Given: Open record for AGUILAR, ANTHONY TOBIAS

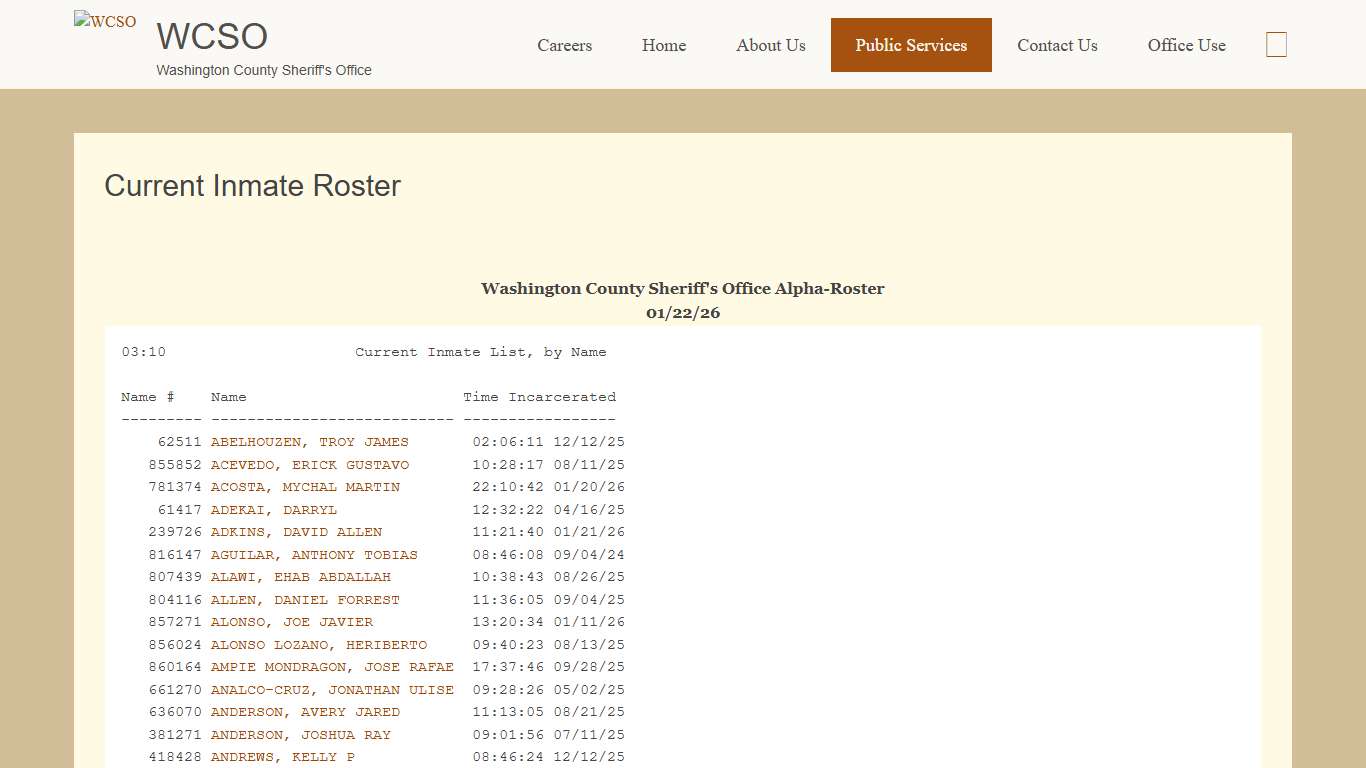Looking at the screenshot, I should point(313,554).
